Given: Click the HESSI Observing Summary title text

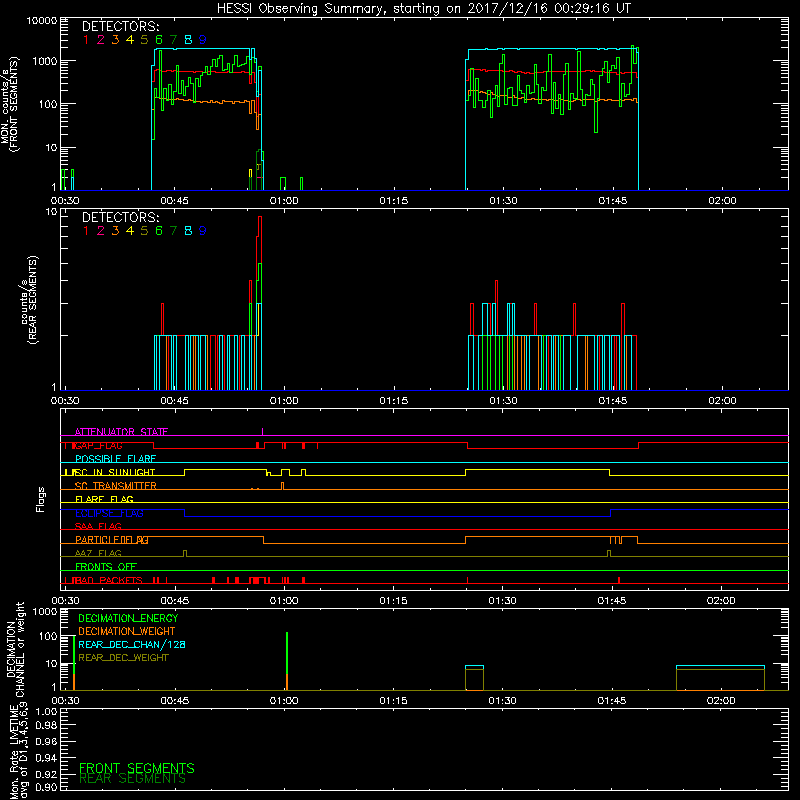Looking at the screenshot, I should tap(423, 9).
